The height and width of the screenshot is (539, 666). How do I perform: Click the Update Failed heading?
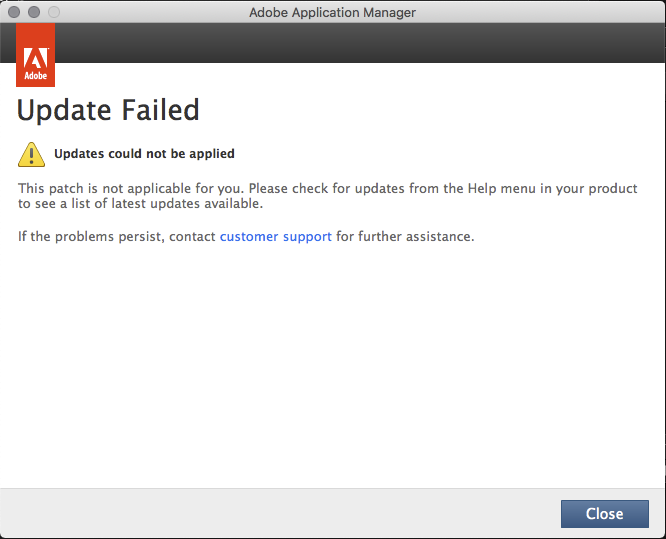[108, 110]
